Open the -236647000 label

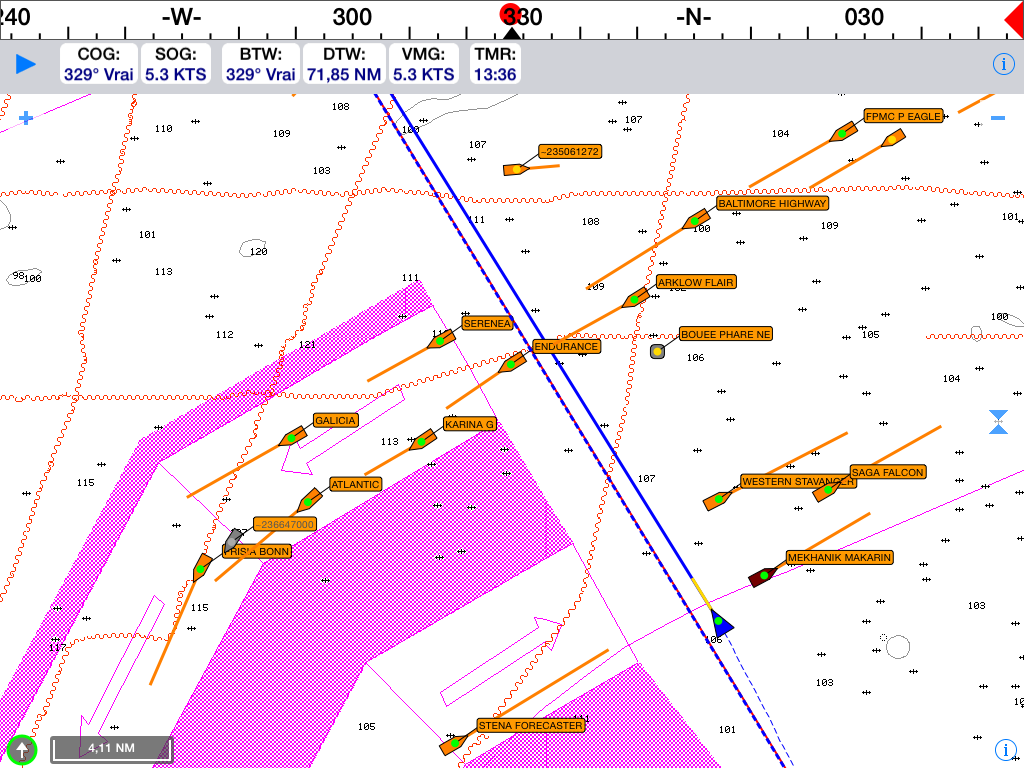click(285, 524)
